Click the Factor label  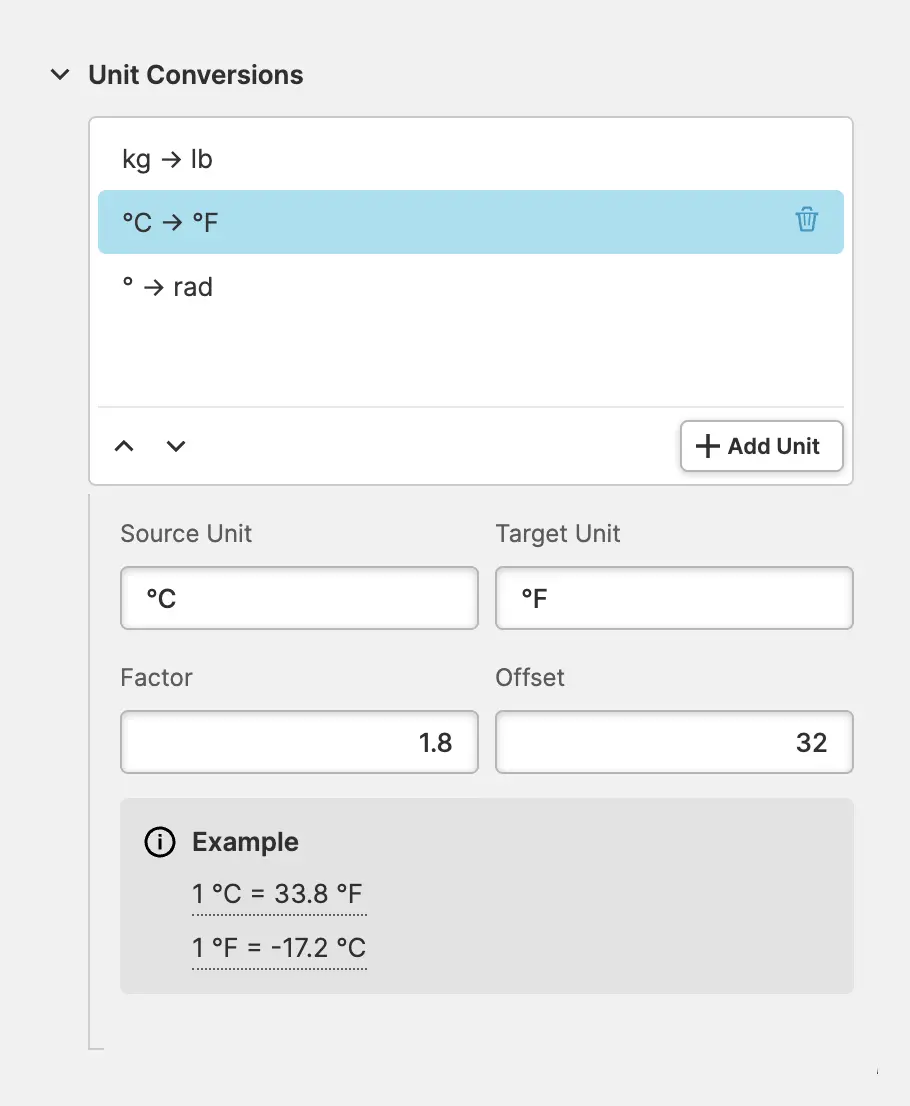(156, 678)
